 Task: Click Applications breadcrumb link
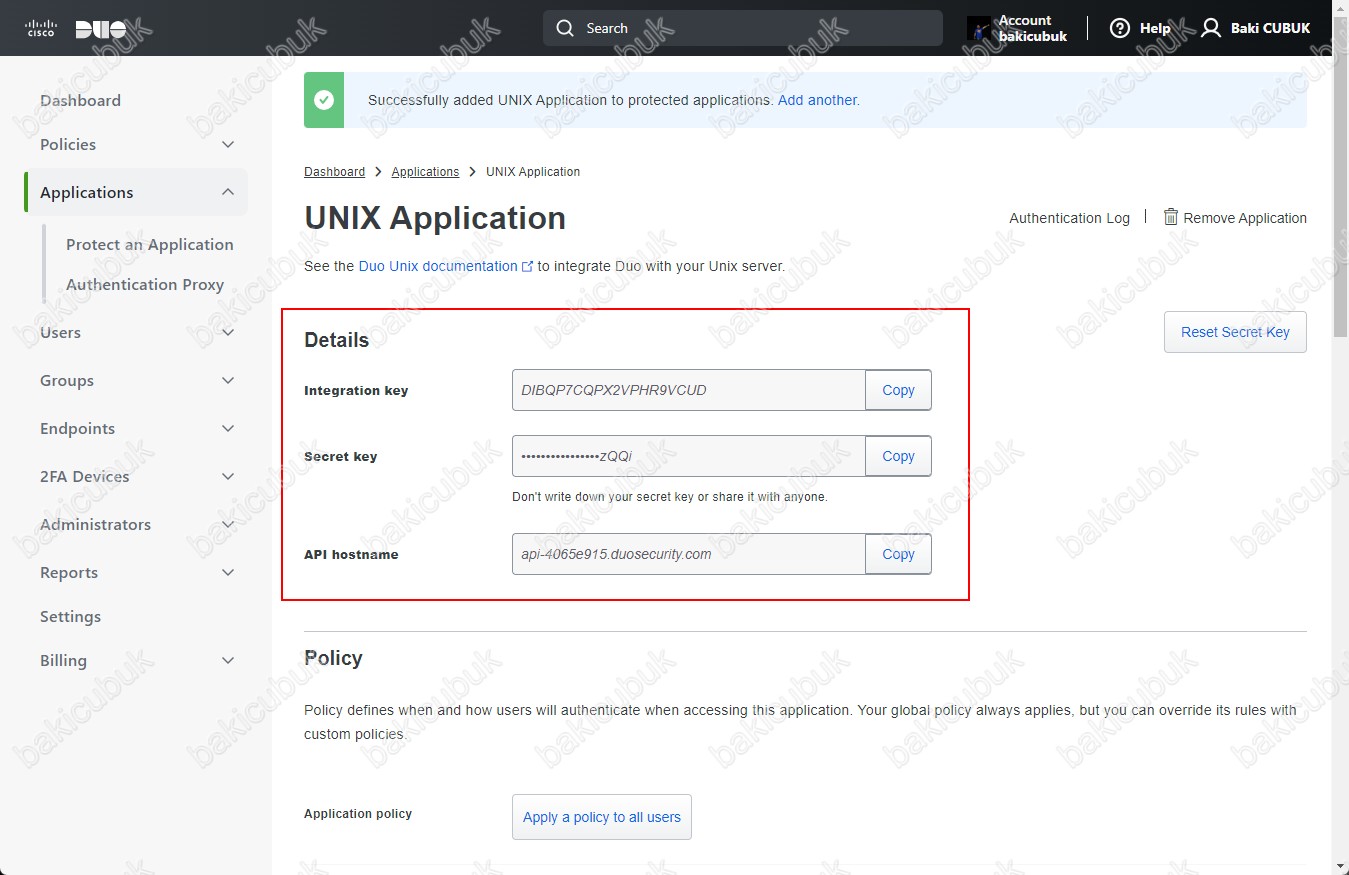pos(425,172)
